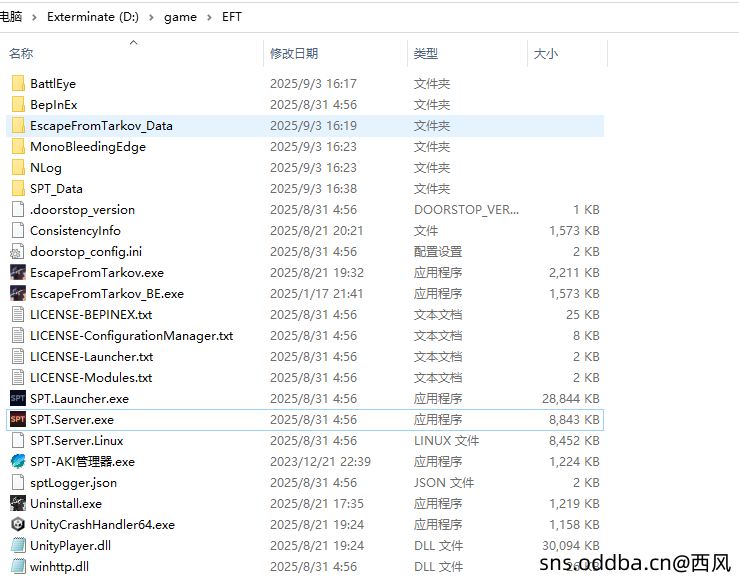The image size is (739, 583).
Task: Click the EscapeFromTarkov_BE.exe icon
Action: 18,294
